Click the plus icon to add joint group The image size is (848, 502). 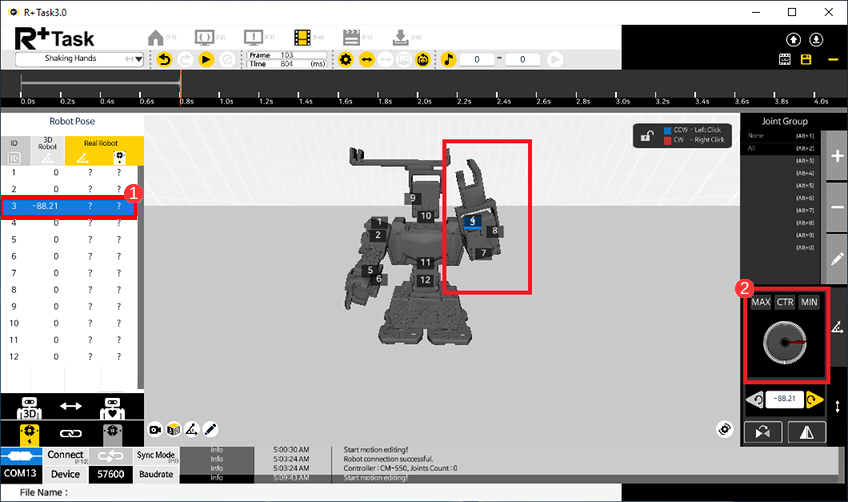tap(837, 157)
